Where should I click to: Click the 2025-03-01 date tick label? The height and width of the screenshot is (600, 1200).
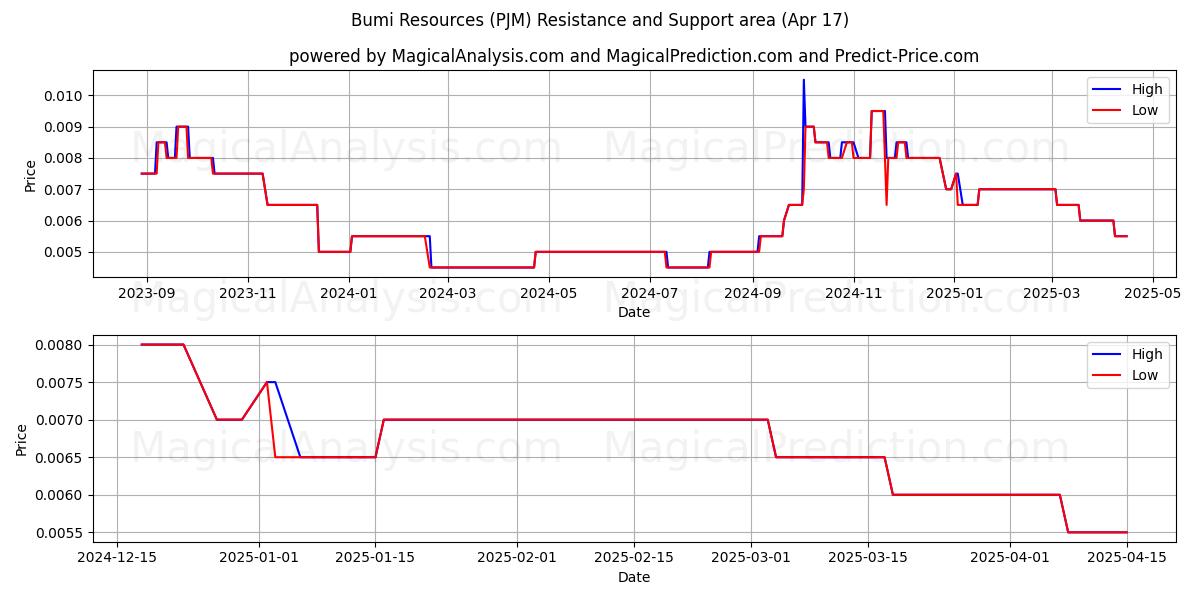751,559
